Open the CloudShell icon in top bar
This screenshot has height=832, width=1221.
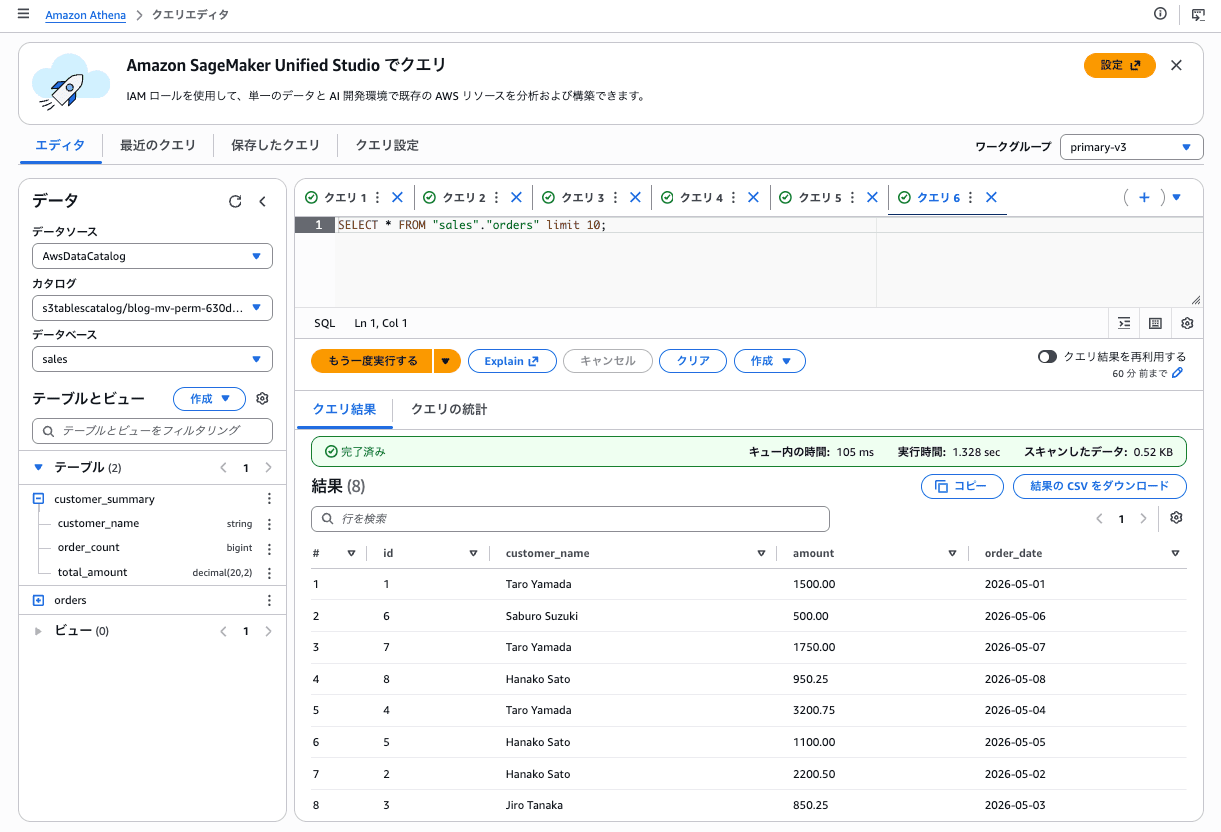pyautogui.click(x=1198, y=14)
